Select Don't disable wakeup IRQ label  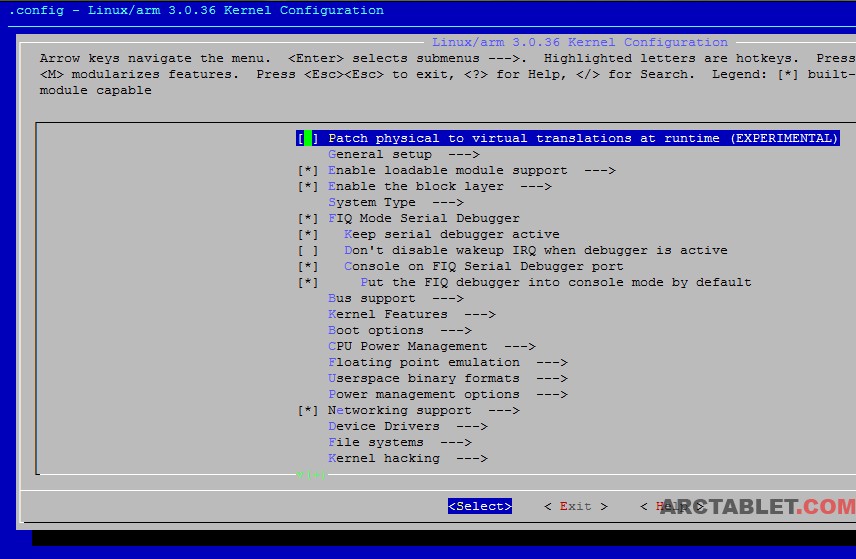coord(536,251)
